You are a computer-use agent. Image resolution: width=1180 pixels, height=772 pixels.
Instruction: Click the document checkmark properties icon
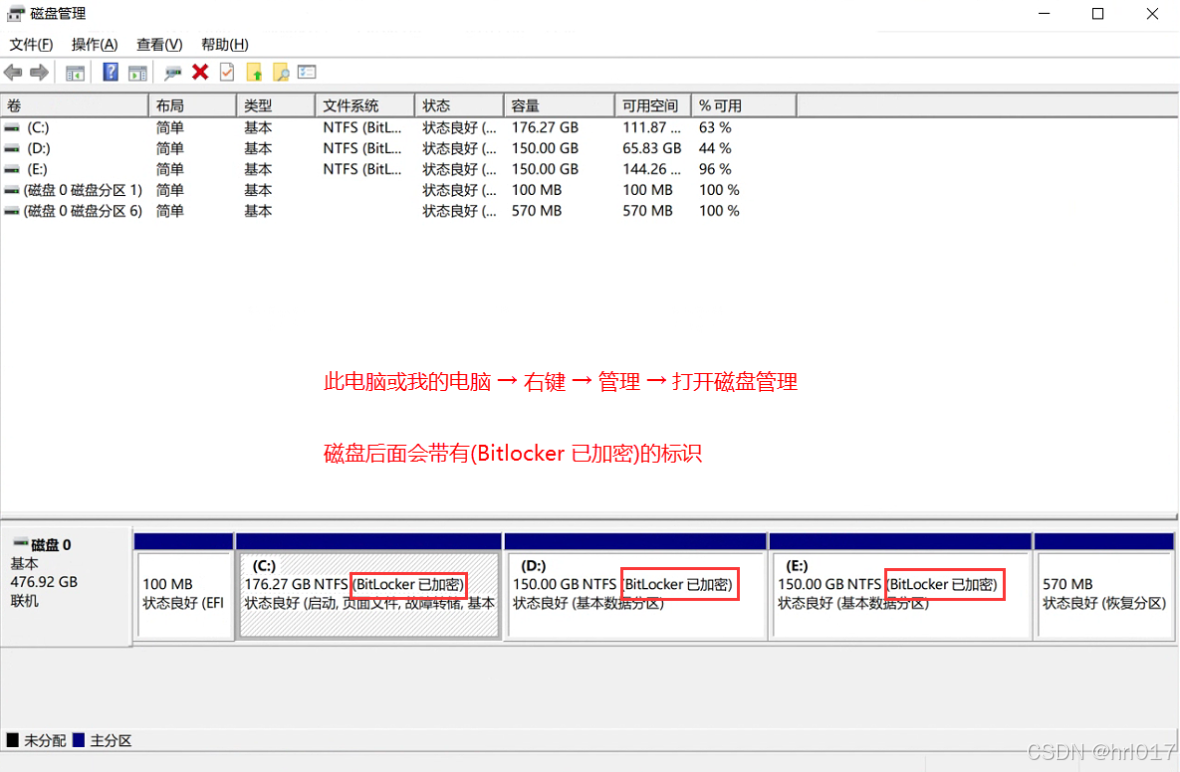[227, 72]
